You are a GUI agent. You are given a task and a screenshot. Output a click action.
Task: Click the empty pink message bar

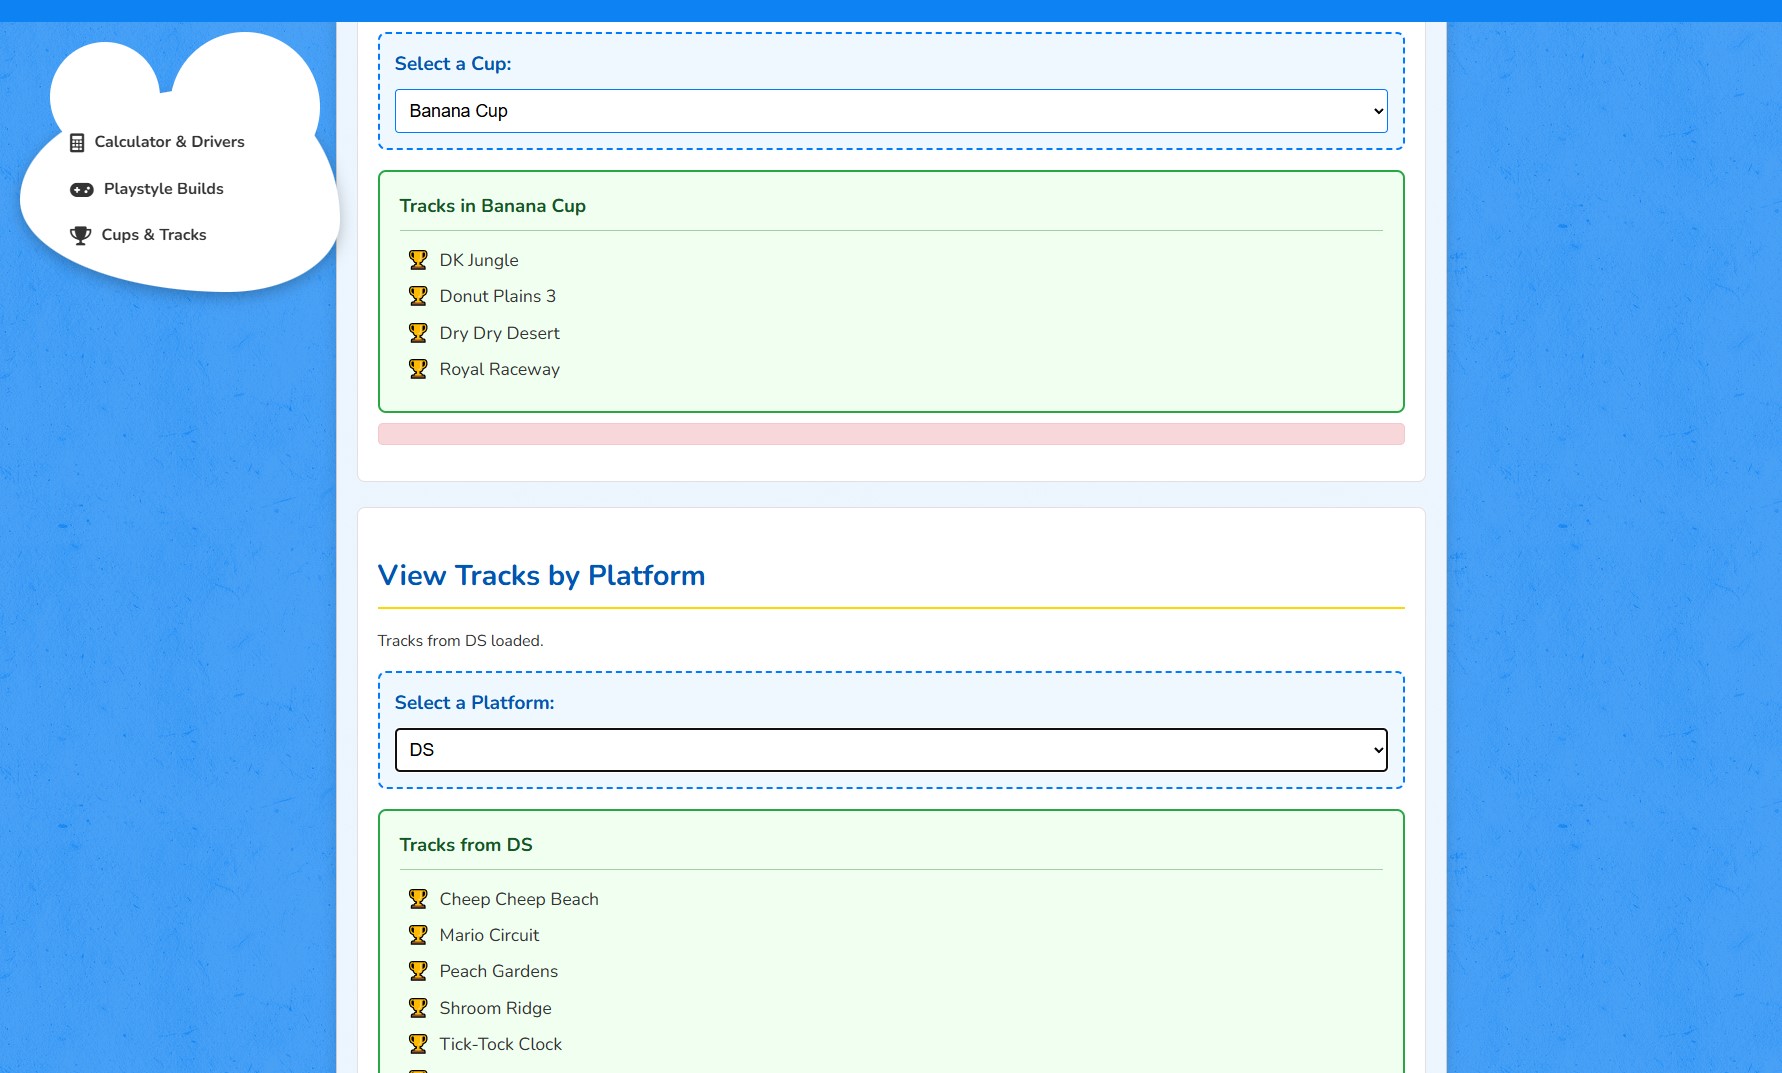click(890, 434)
